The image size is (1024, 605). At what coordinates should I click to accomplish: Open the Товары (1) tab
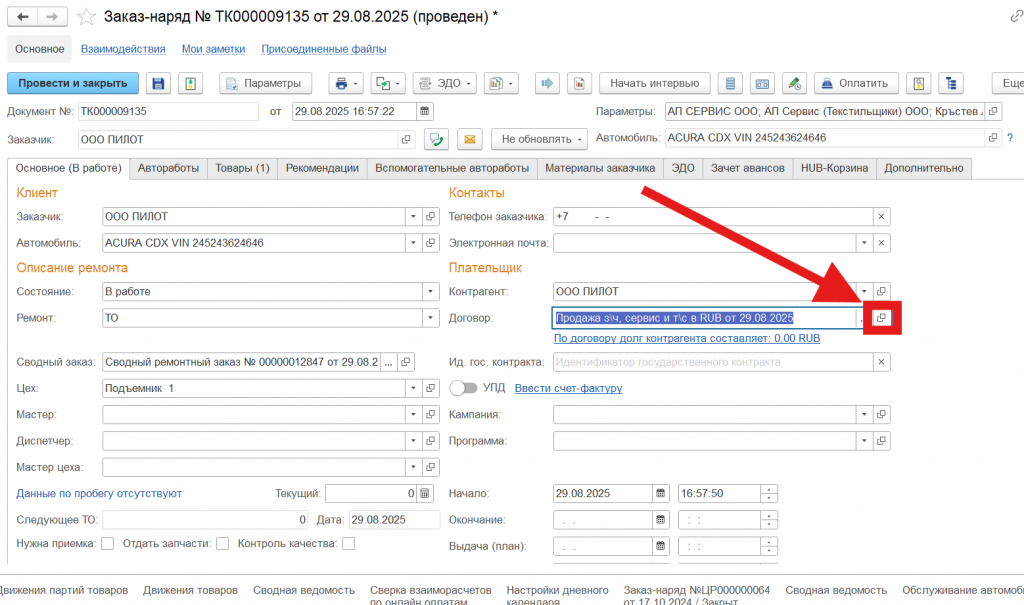[242, 169]
